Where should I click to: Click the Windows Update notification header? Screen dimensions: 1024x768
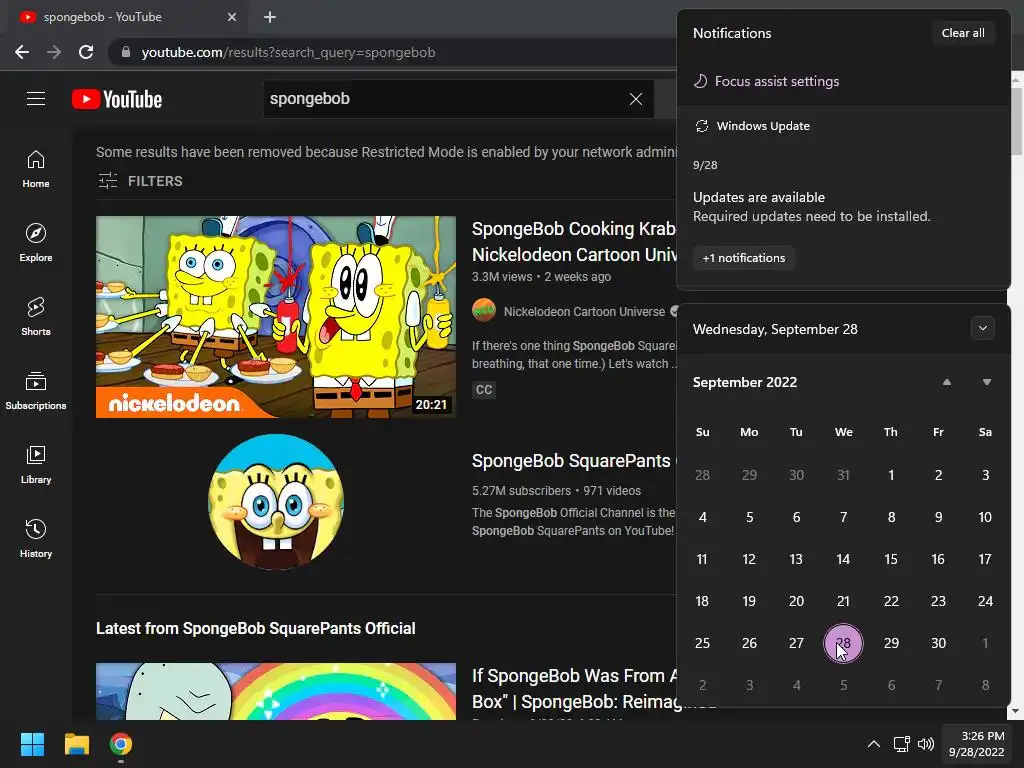752,126
